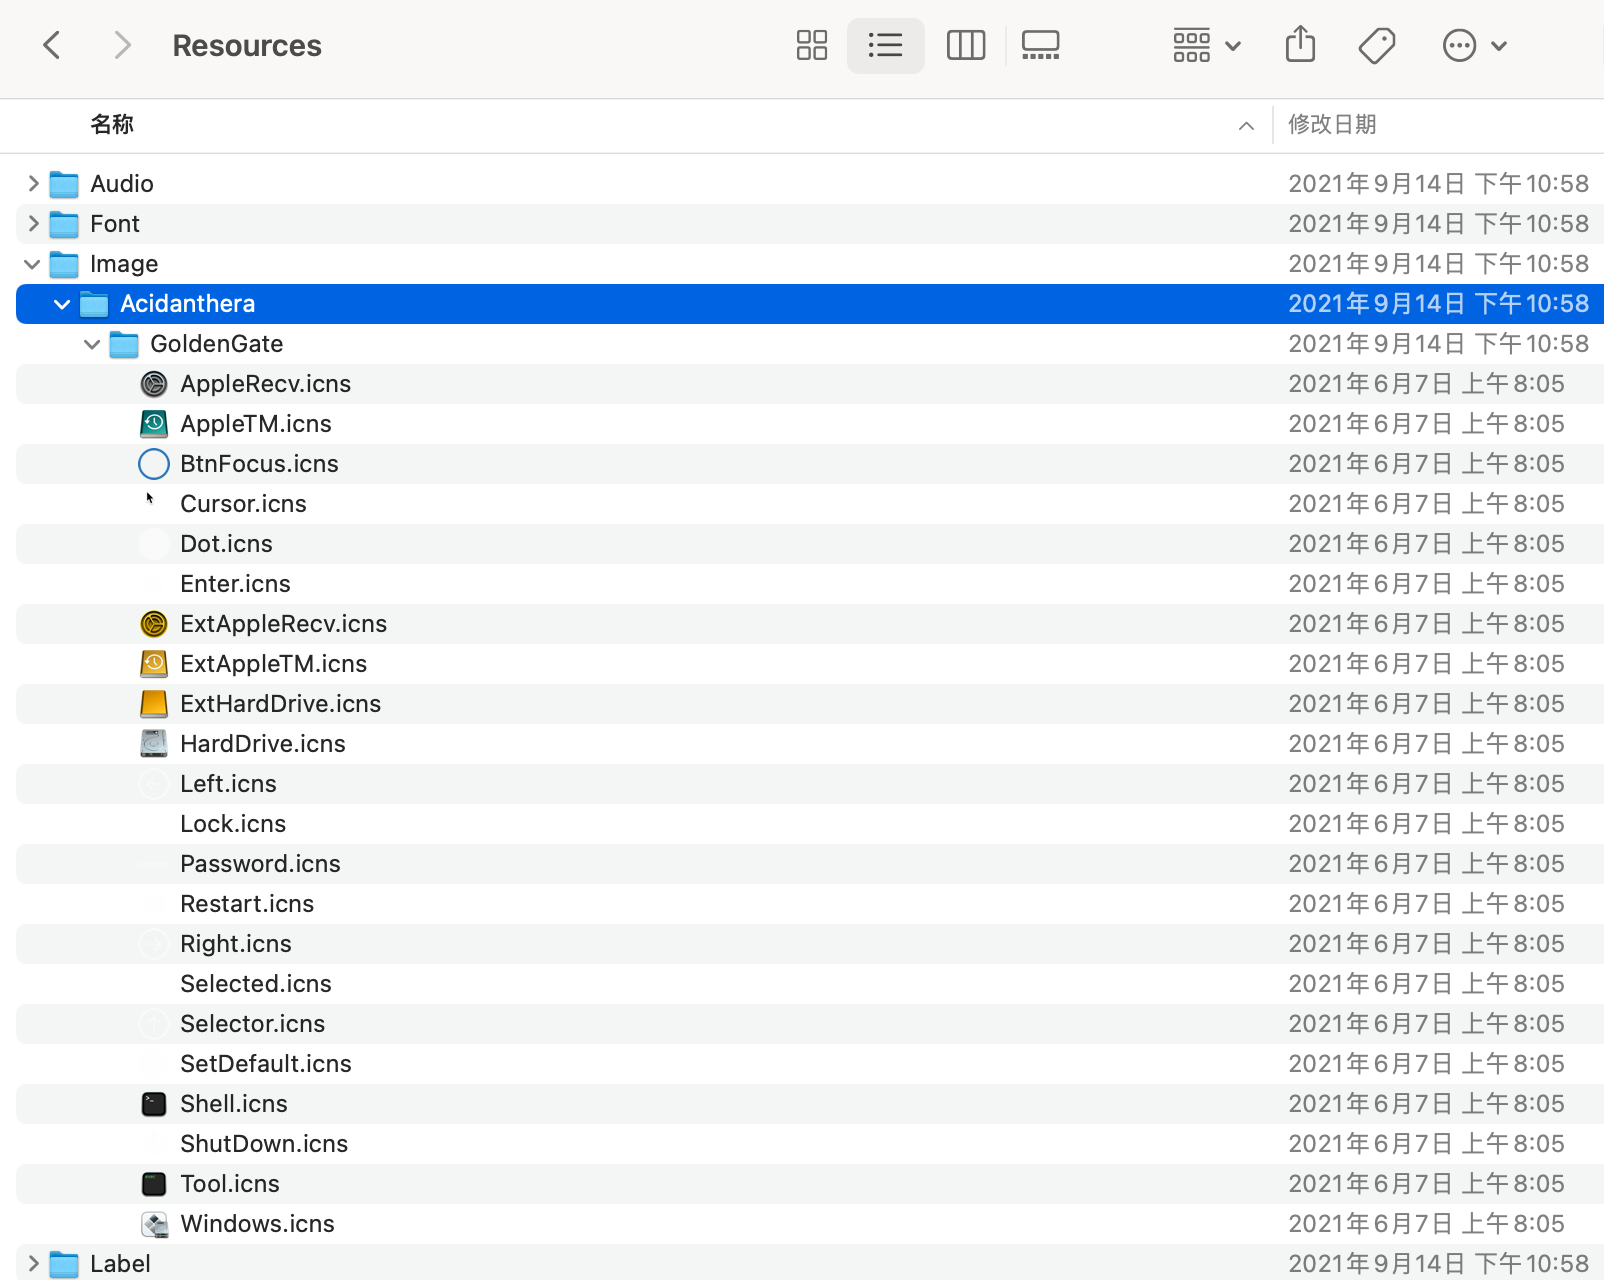This screenshot has height=1280, width=1604.
Task: Select the Windows.icns file name
Action: pos(257,1224)
